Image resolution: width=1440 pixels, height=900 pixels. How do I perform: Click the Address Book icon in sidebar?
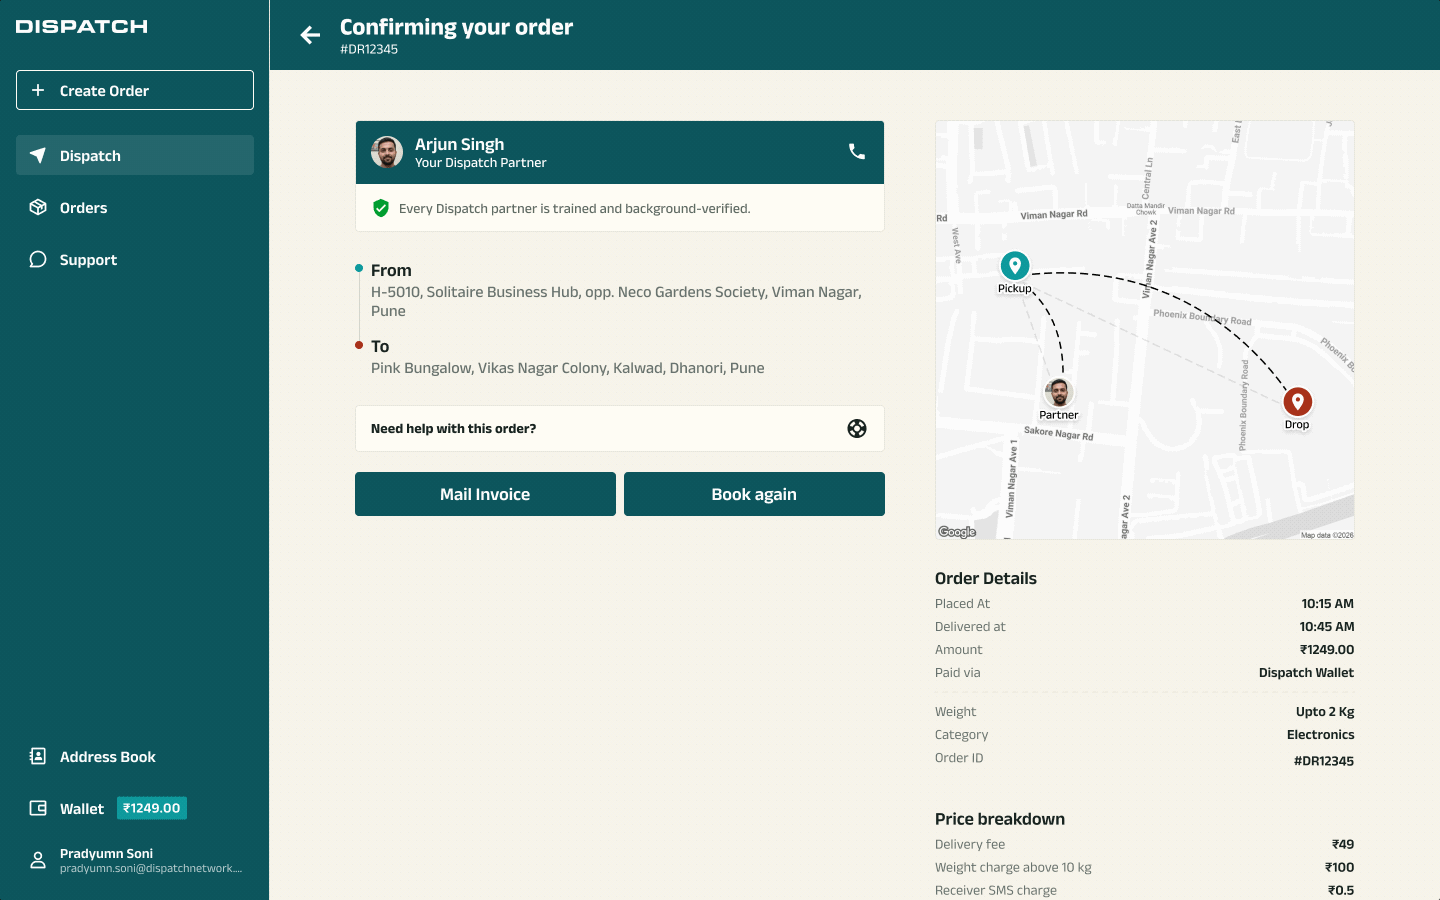[38, 756]
